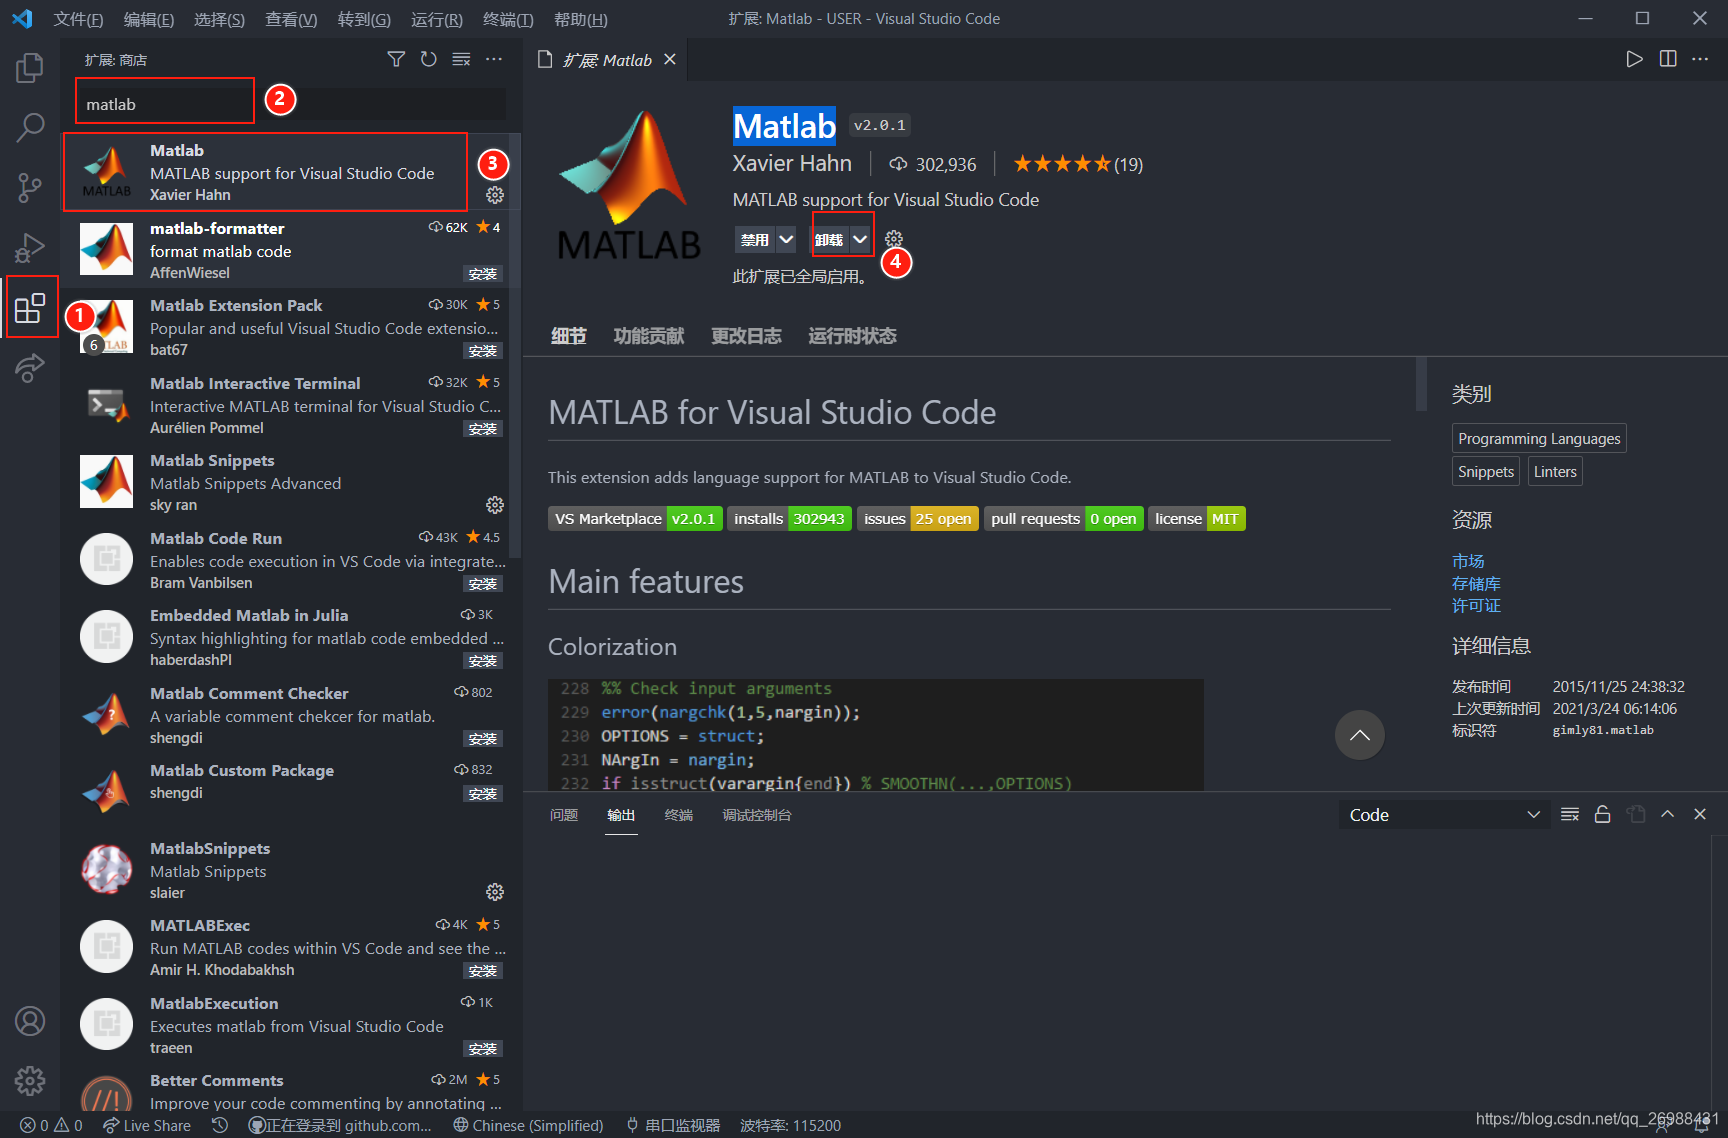
Task: Switch to the Runtime Status tab
Action: click(x=852, y=336)
